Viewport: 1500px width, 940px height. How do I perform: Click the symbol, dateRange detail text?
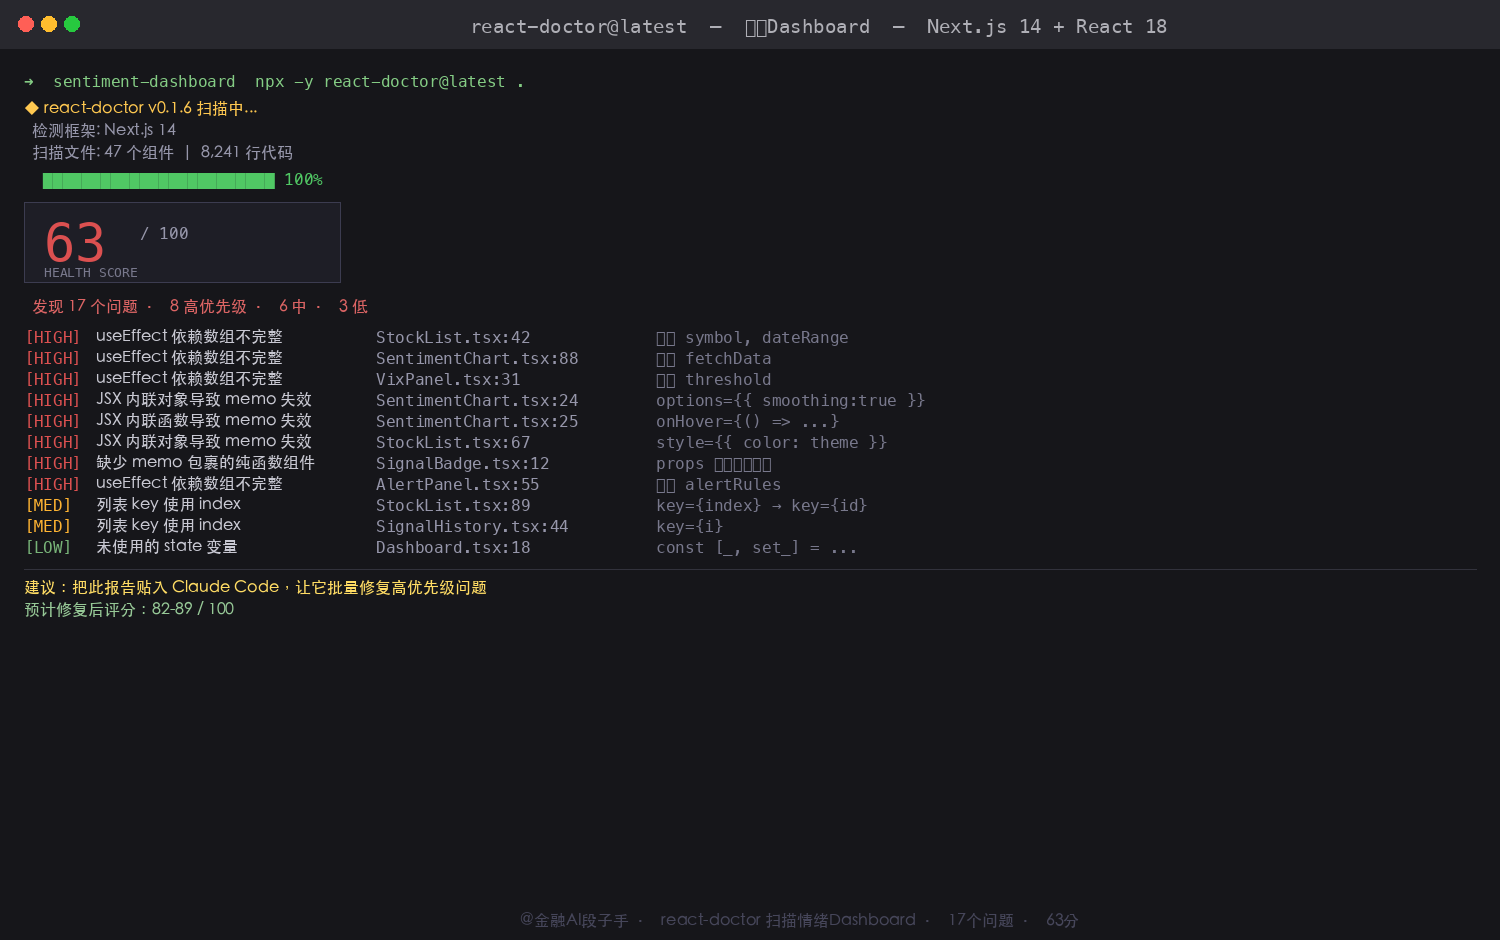pyautogui.click(x=752, y=338)
